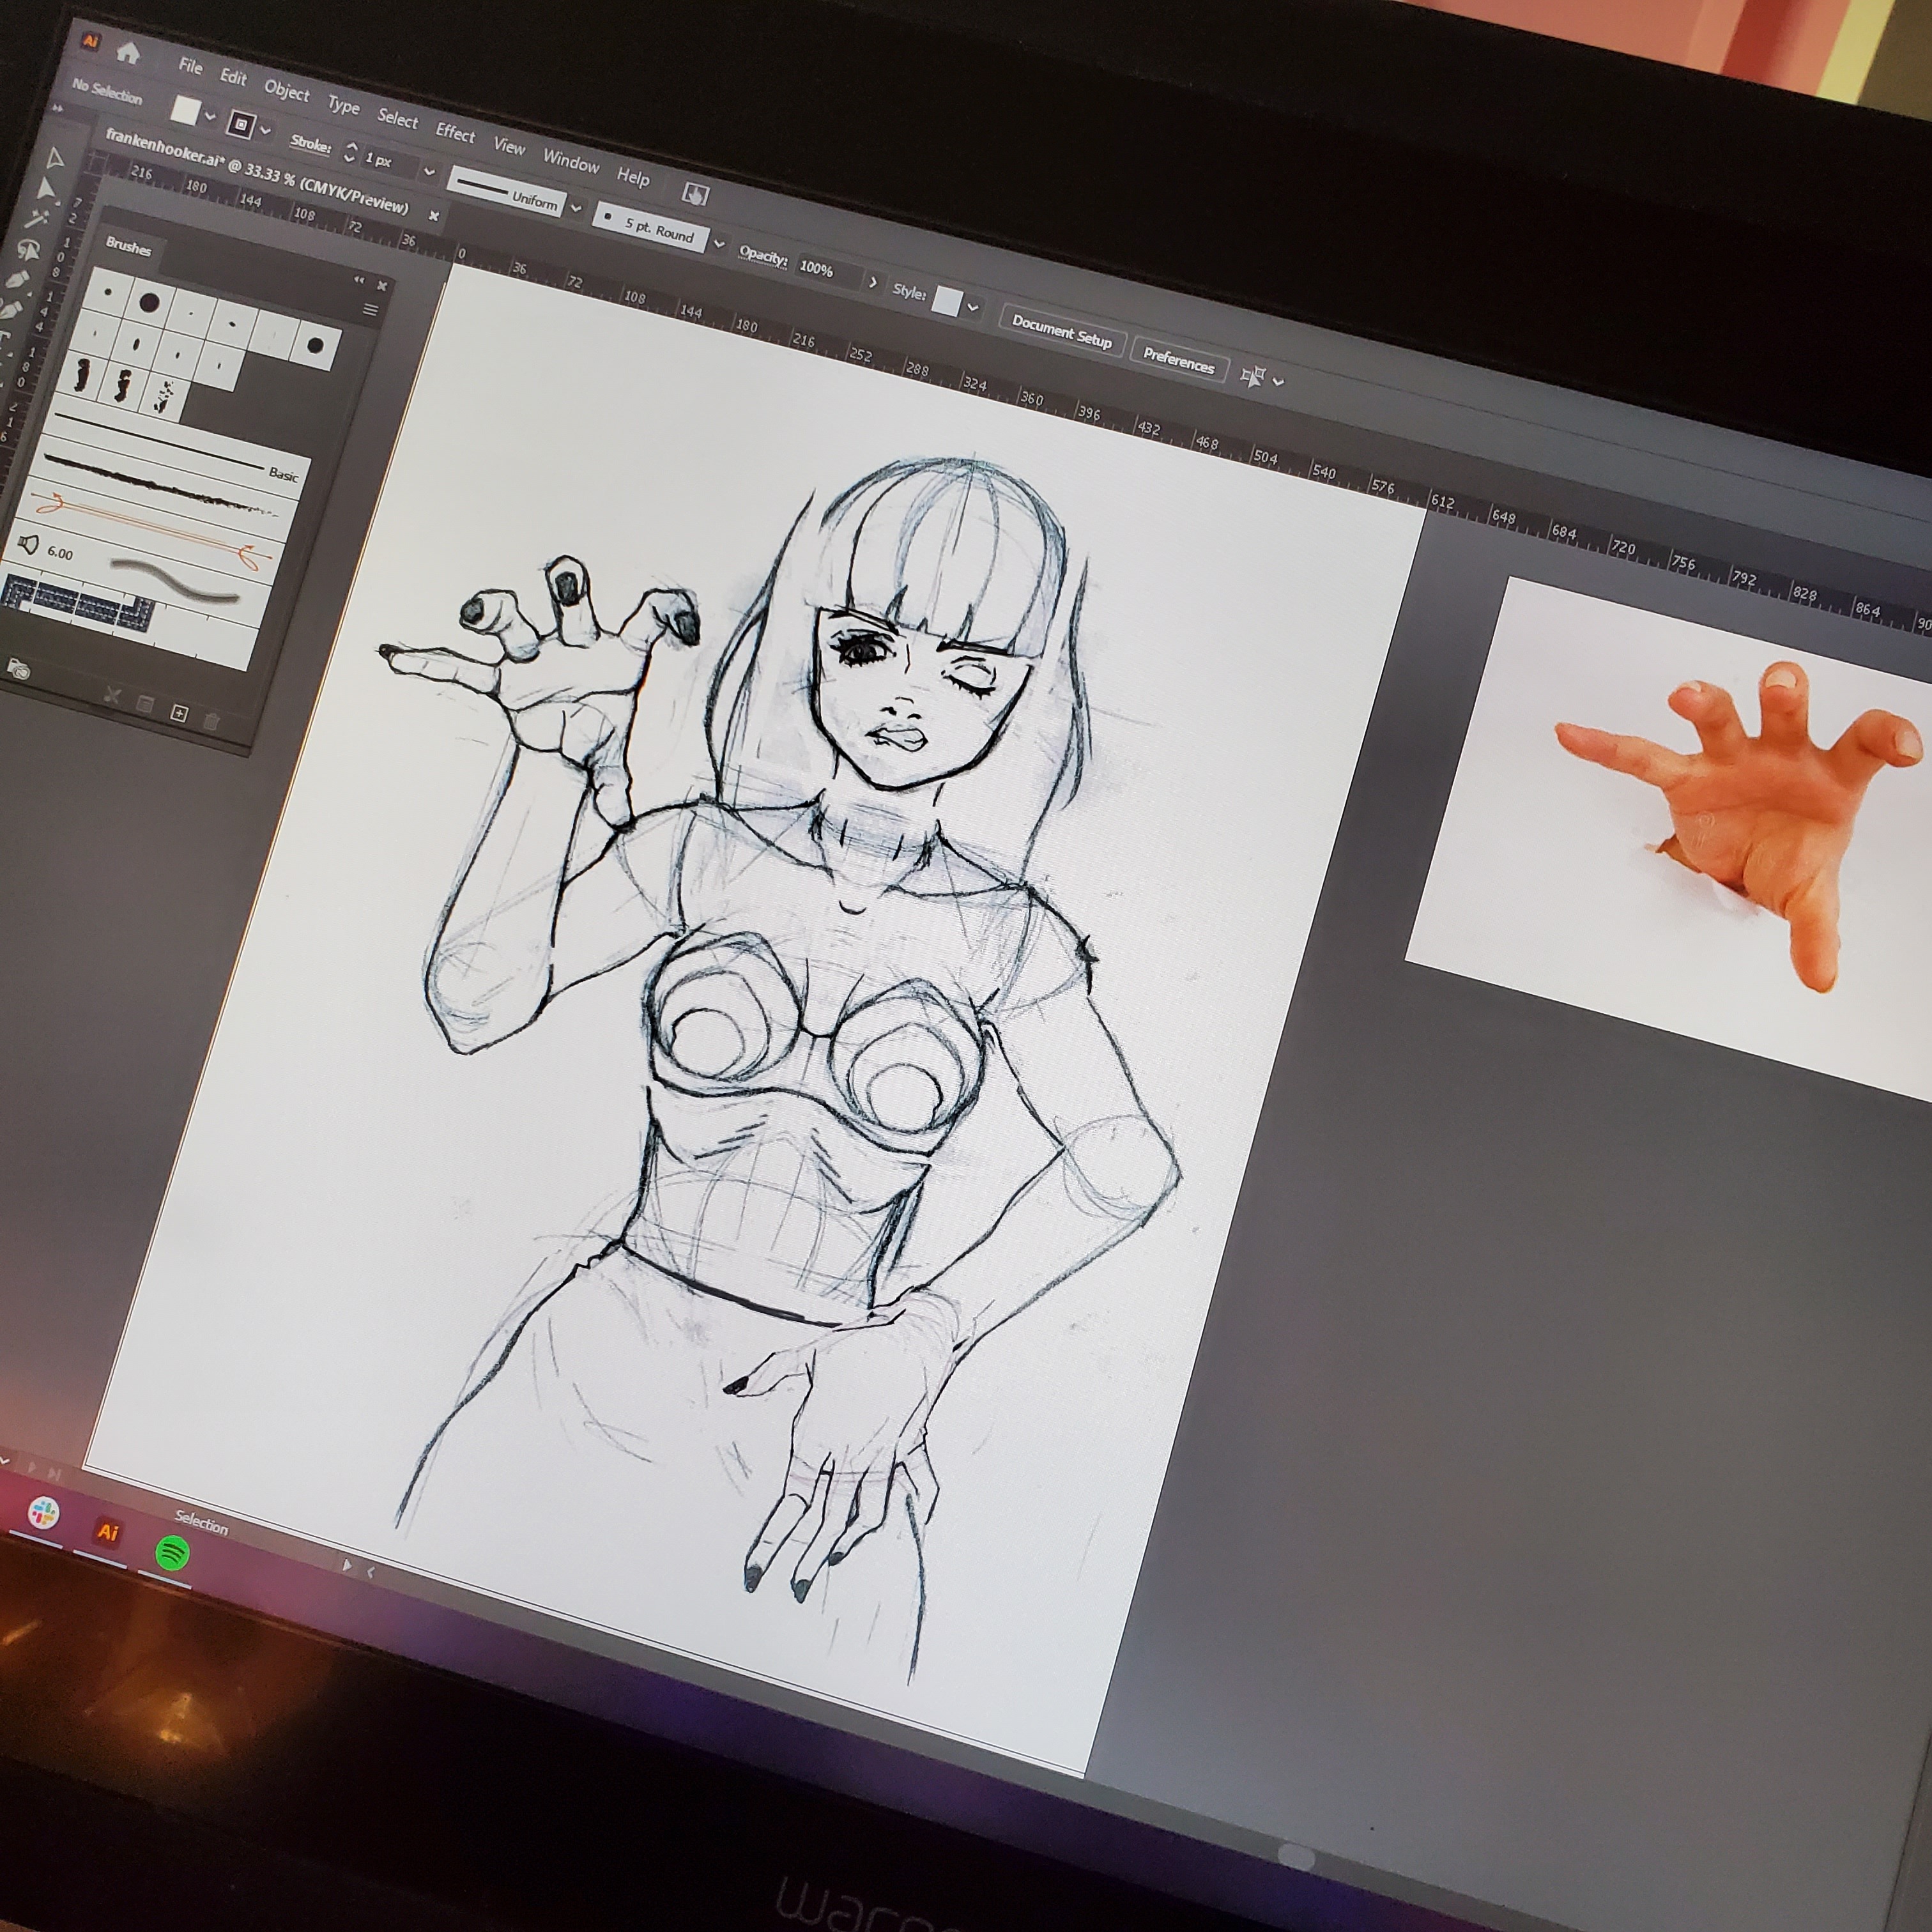Select the large round calligraphic brush

tap(150, 303)
